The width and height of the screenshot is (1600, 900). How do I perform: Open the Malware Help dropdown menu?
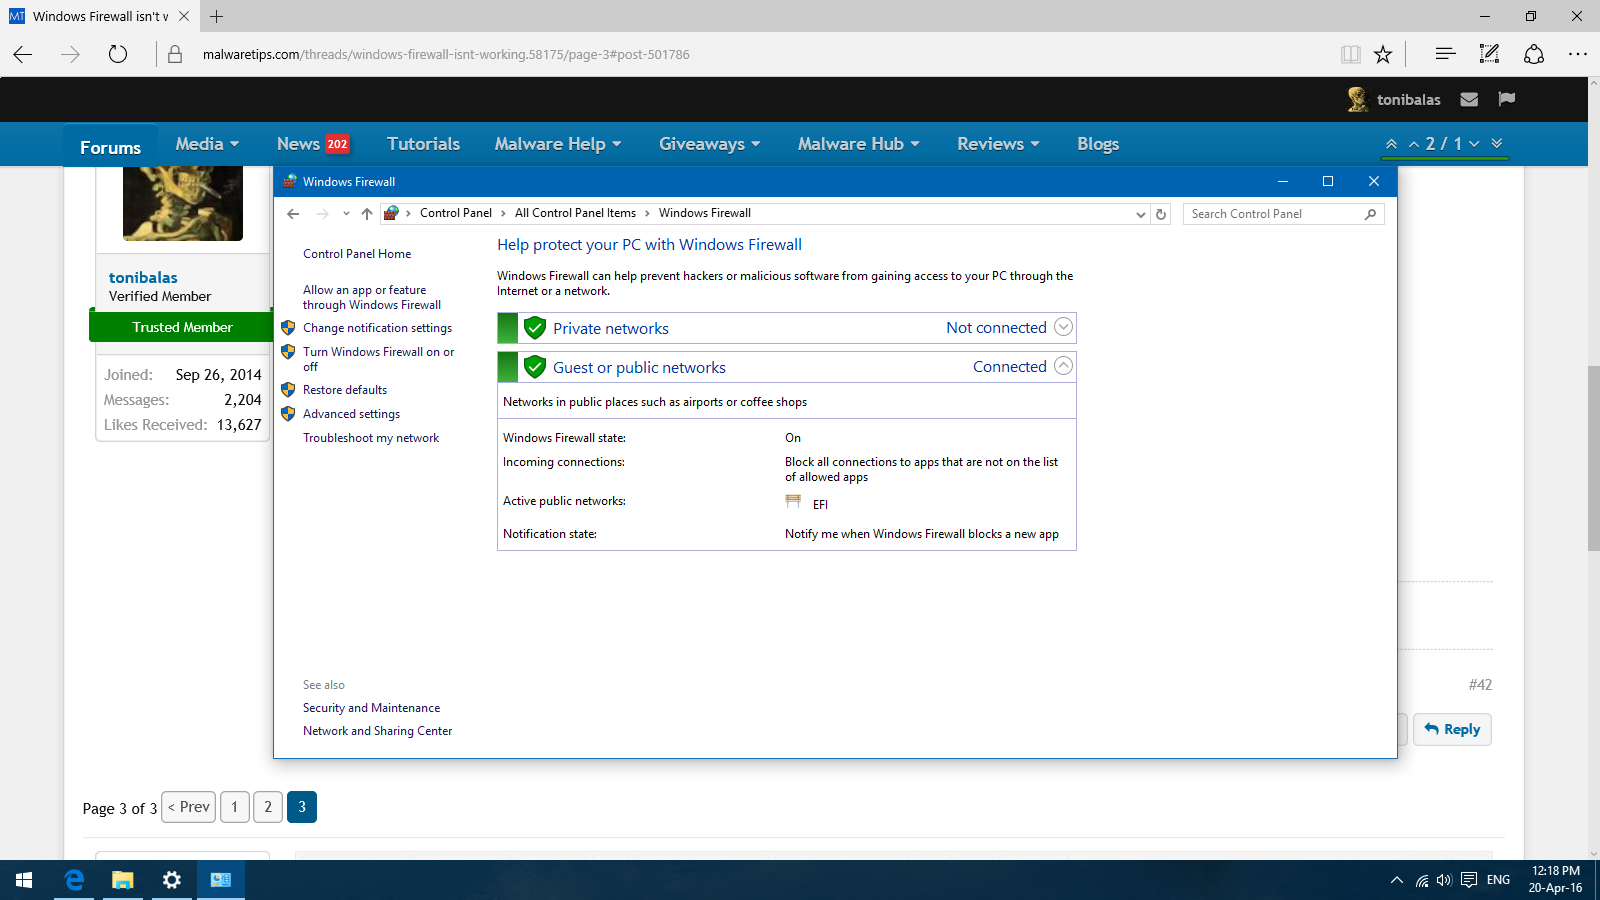[x=557, y=144]
